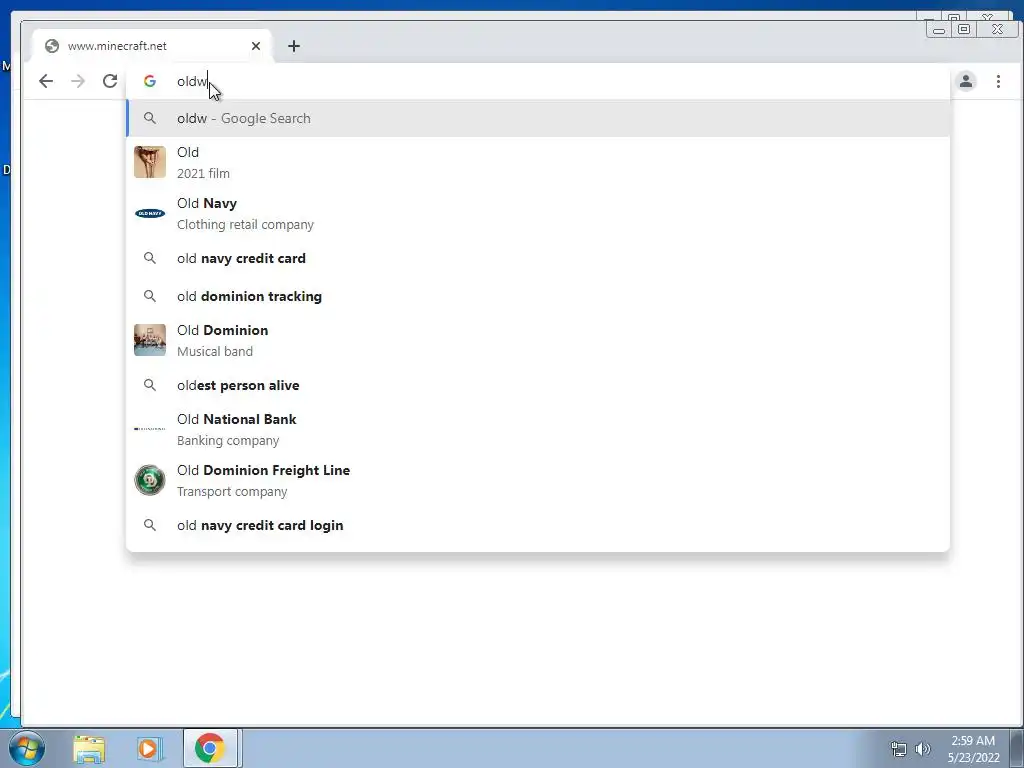Reload the page with the refresh icon
Screen dimensions: 1024x768
point(110,81)
